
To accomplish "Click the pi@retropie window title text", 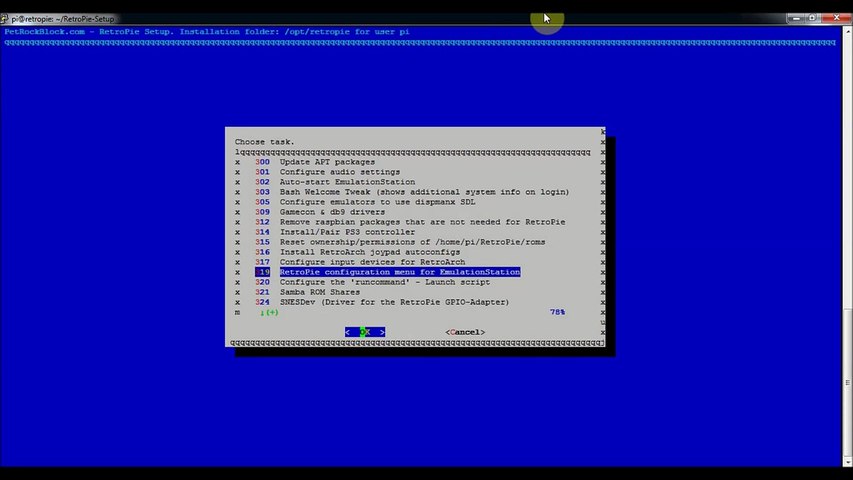I will pos(63,19).
